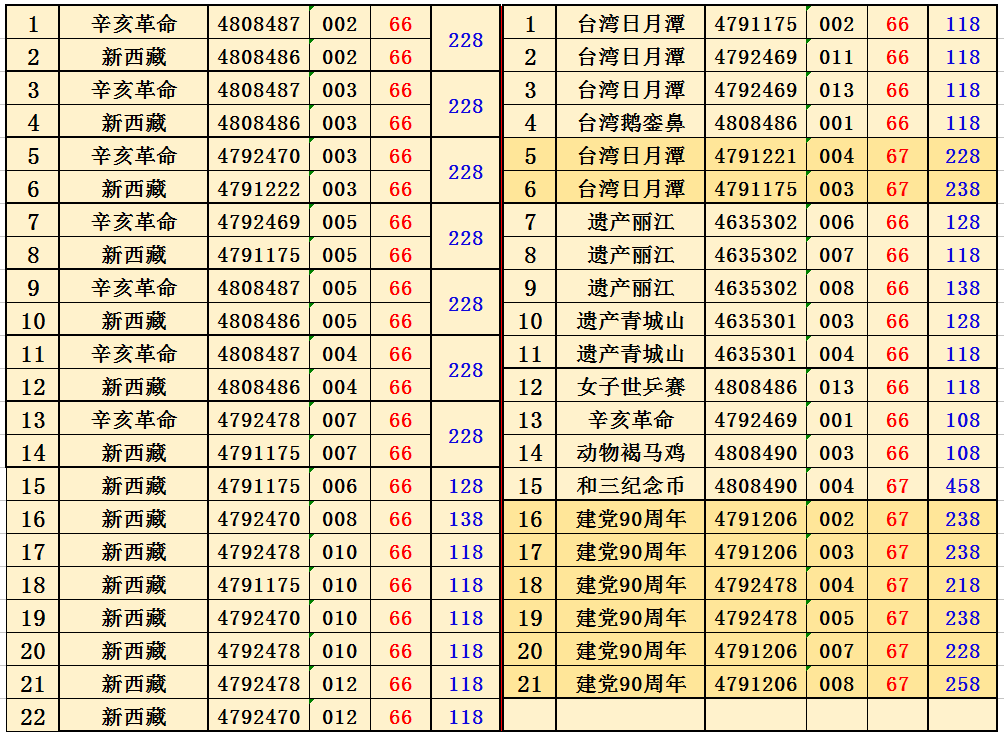This screenshot has height=737, width=1004.
Task: Click the 动物褐马鸡 cell
Action: click(631, 453)
